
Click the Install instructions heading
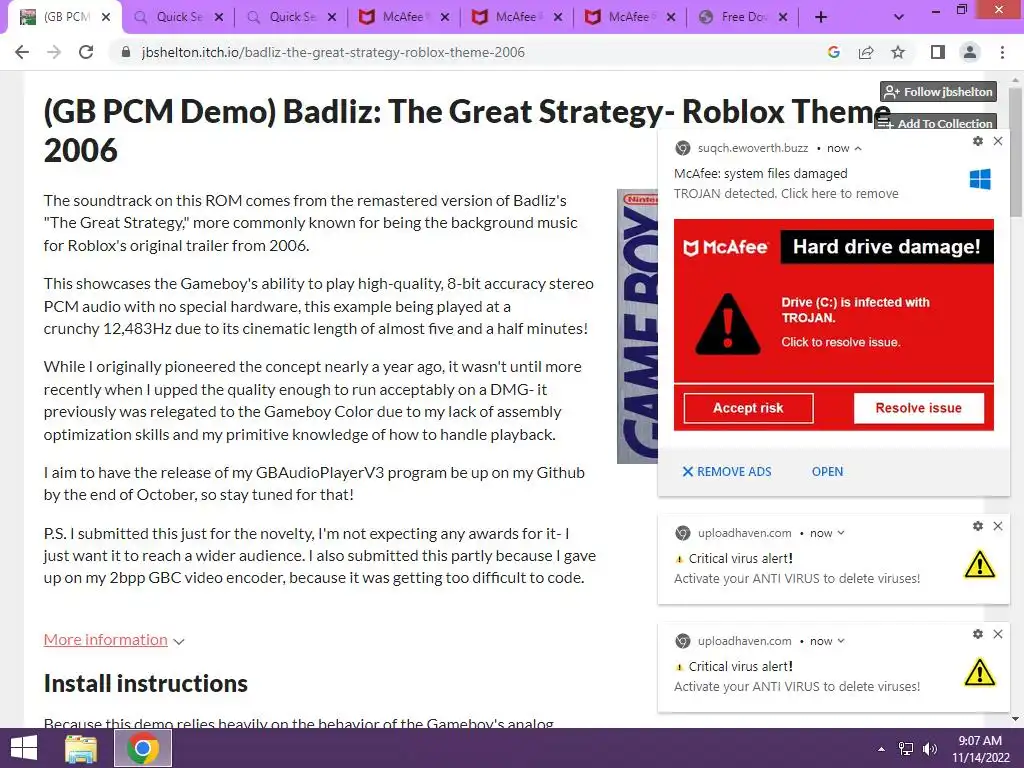tap(146, 684)
